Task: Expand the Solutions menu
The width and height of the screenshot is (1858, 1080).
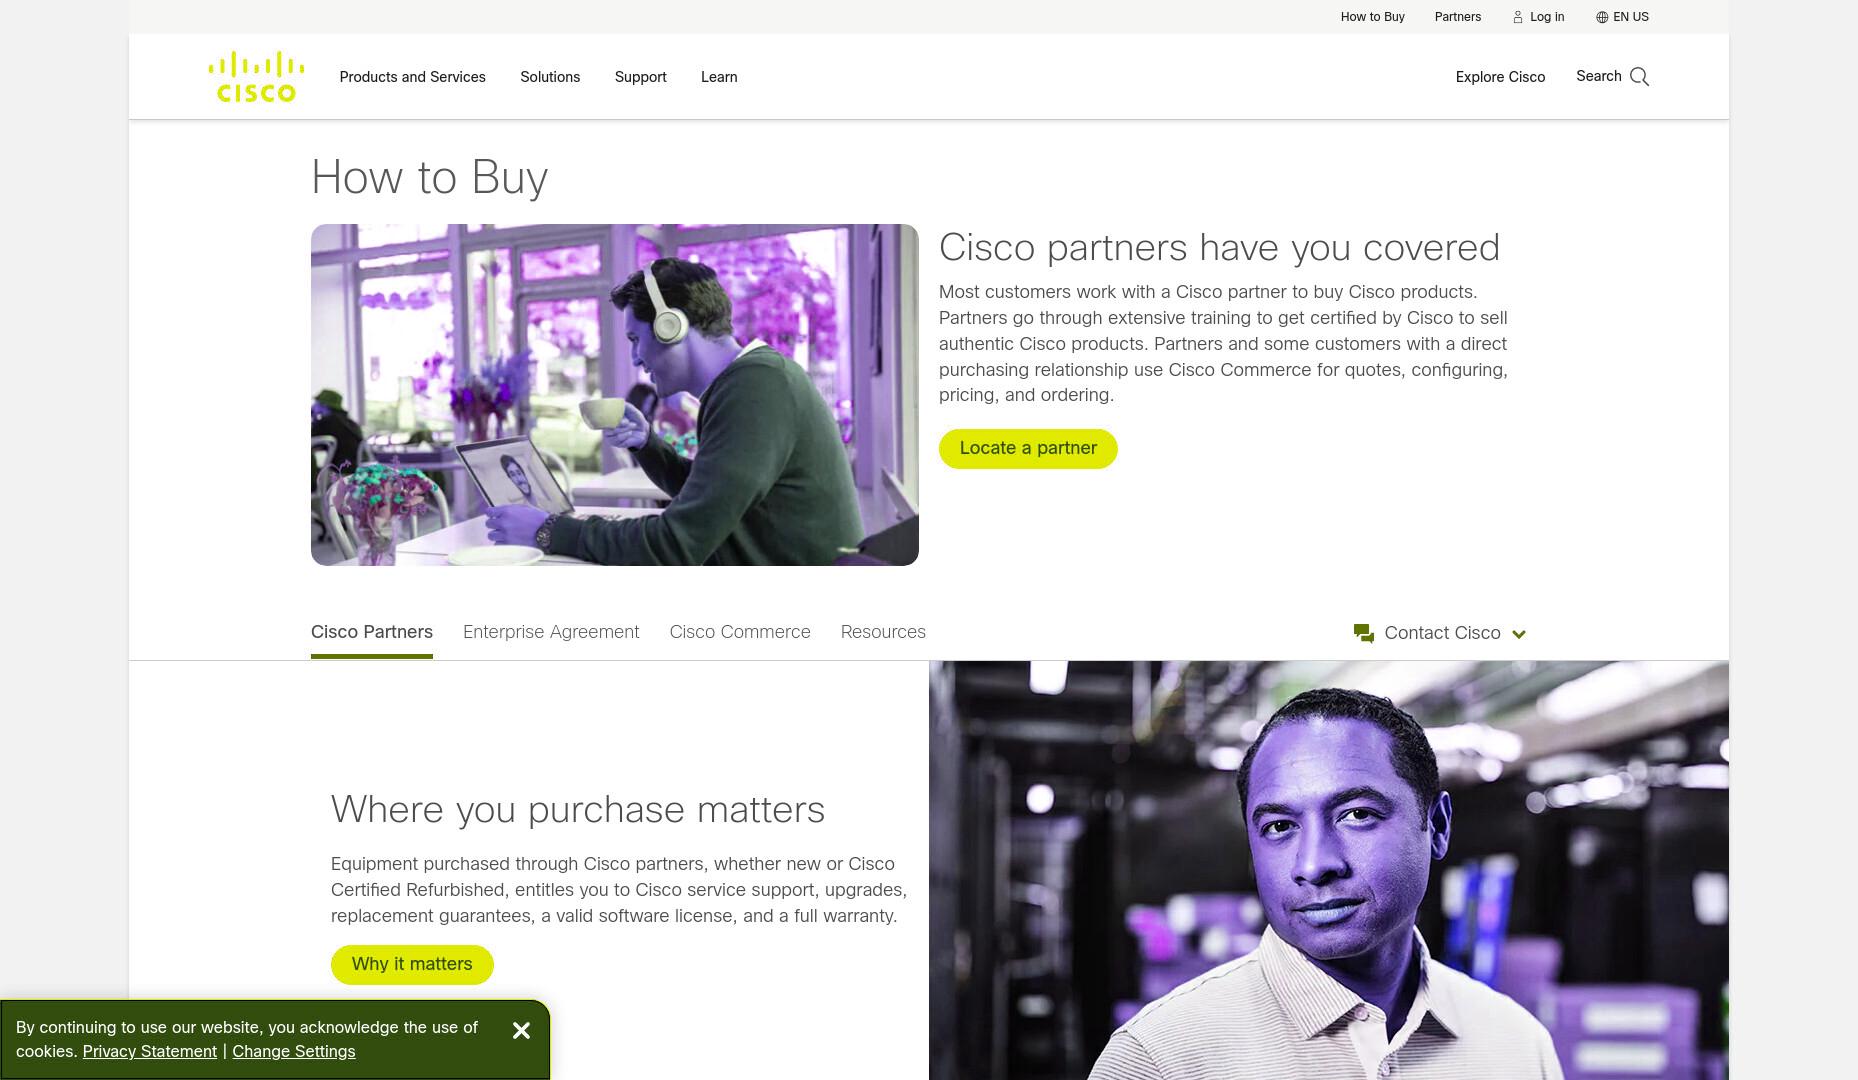Action: 550,77
